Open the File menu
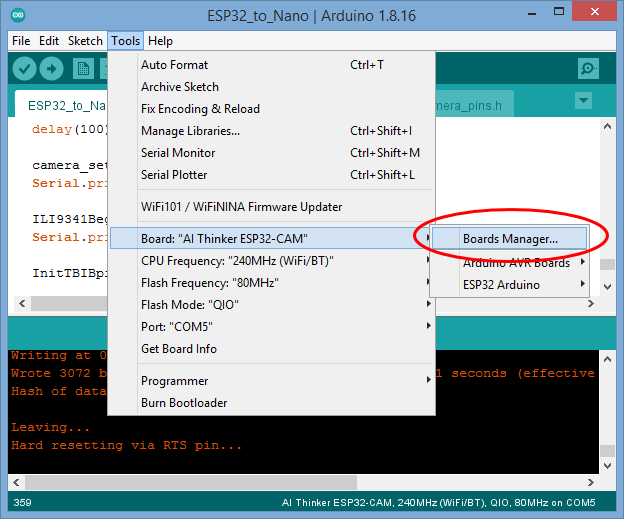The width and height of the screenshot is (624, 519). pyautogui.click(x=21, y=41)
